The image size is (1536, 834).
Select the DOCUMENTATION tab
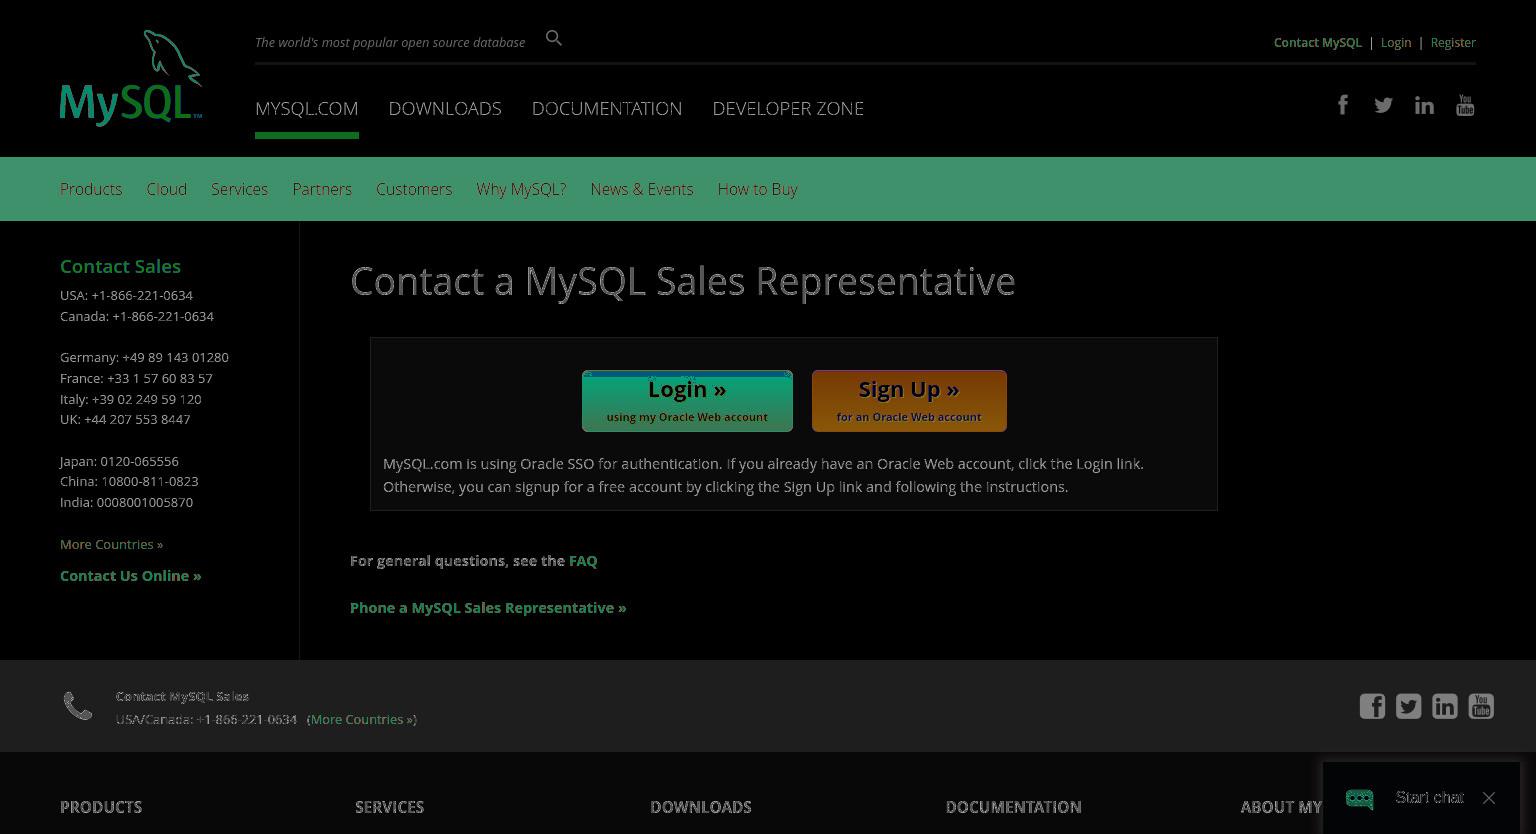coord(607,108)
